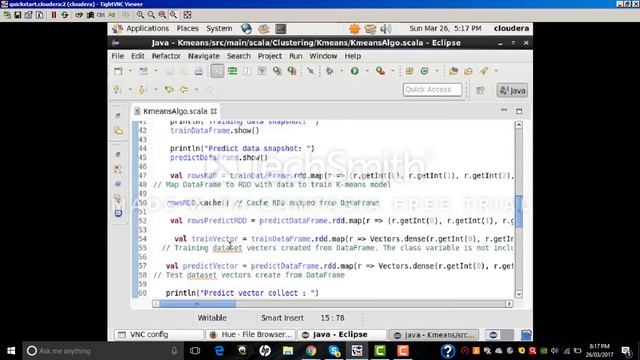
Task: Open the Navigate menu
Action: click(x=204, y=56)
